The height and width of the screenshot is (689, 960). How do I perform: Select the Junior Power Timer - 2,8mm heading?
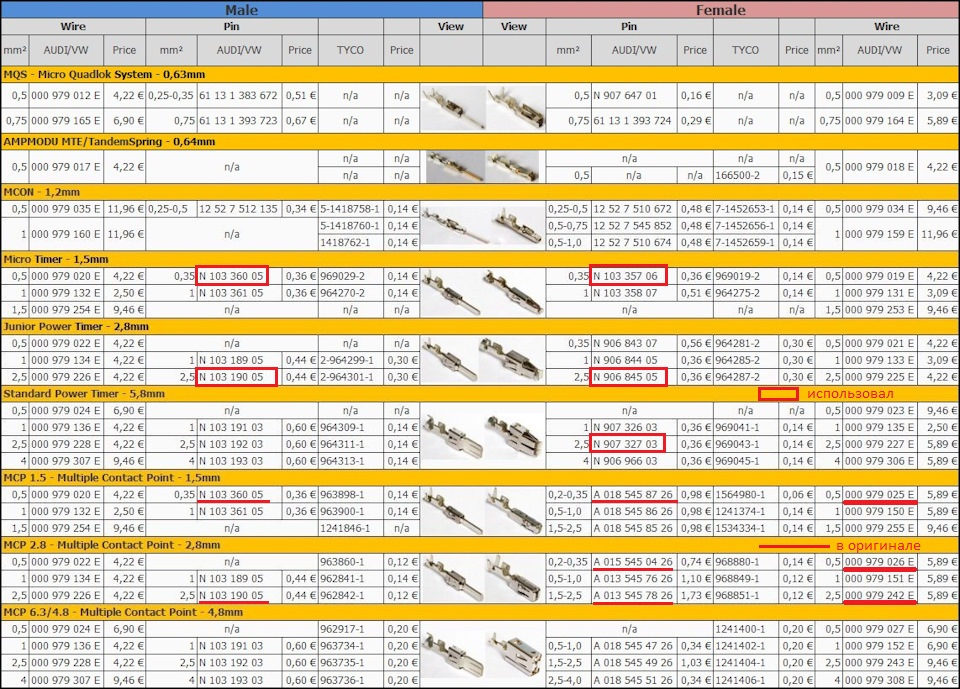76,326
